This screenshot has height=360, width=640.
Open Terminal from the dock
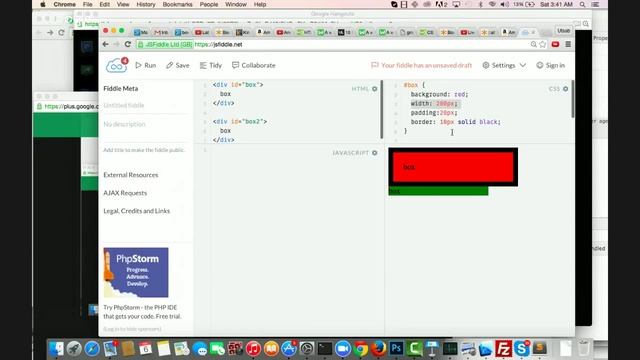click(325, 349)
